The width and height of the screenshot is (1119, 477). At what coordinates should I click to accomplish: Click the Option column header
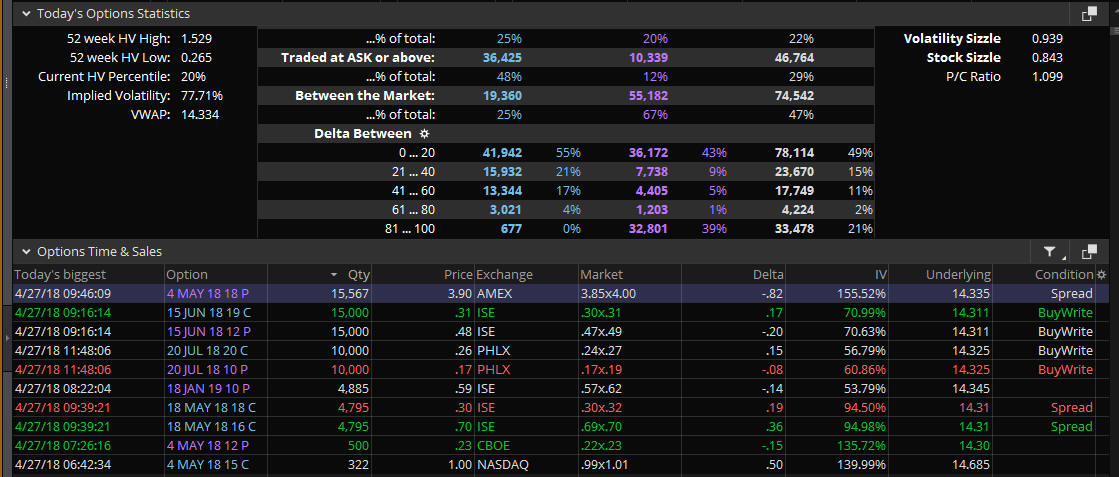click(x=187, y=274)
